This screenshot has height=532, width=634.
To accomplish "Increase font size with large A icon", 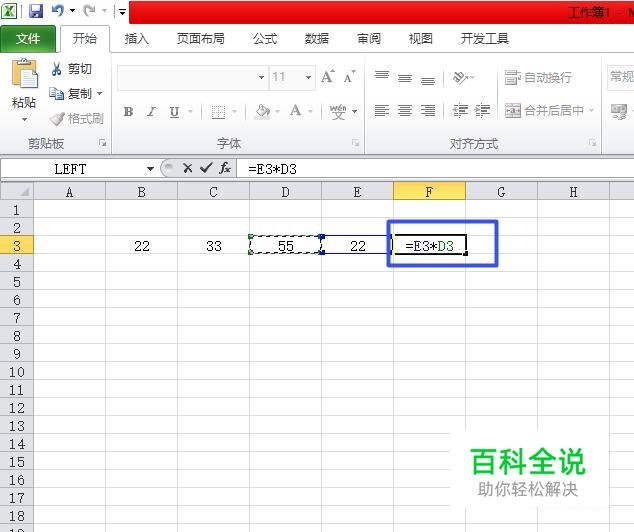I will tap(328, 76).
